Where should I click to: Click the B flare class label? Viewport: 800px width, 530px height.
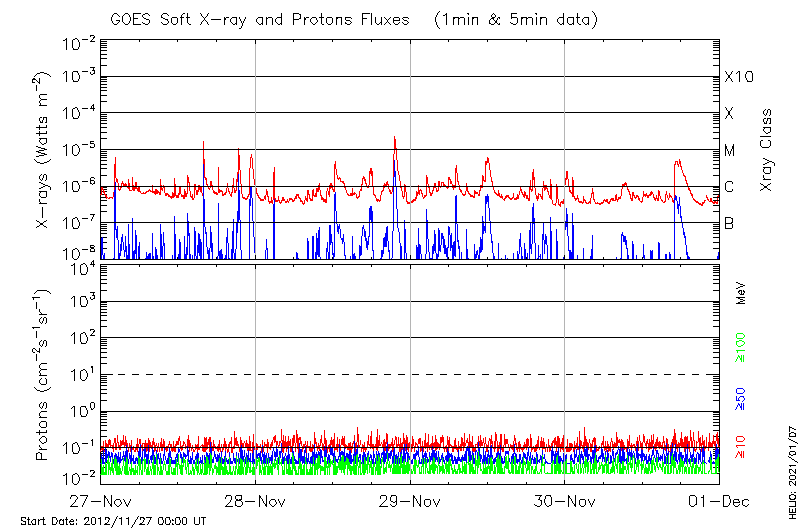729,223
